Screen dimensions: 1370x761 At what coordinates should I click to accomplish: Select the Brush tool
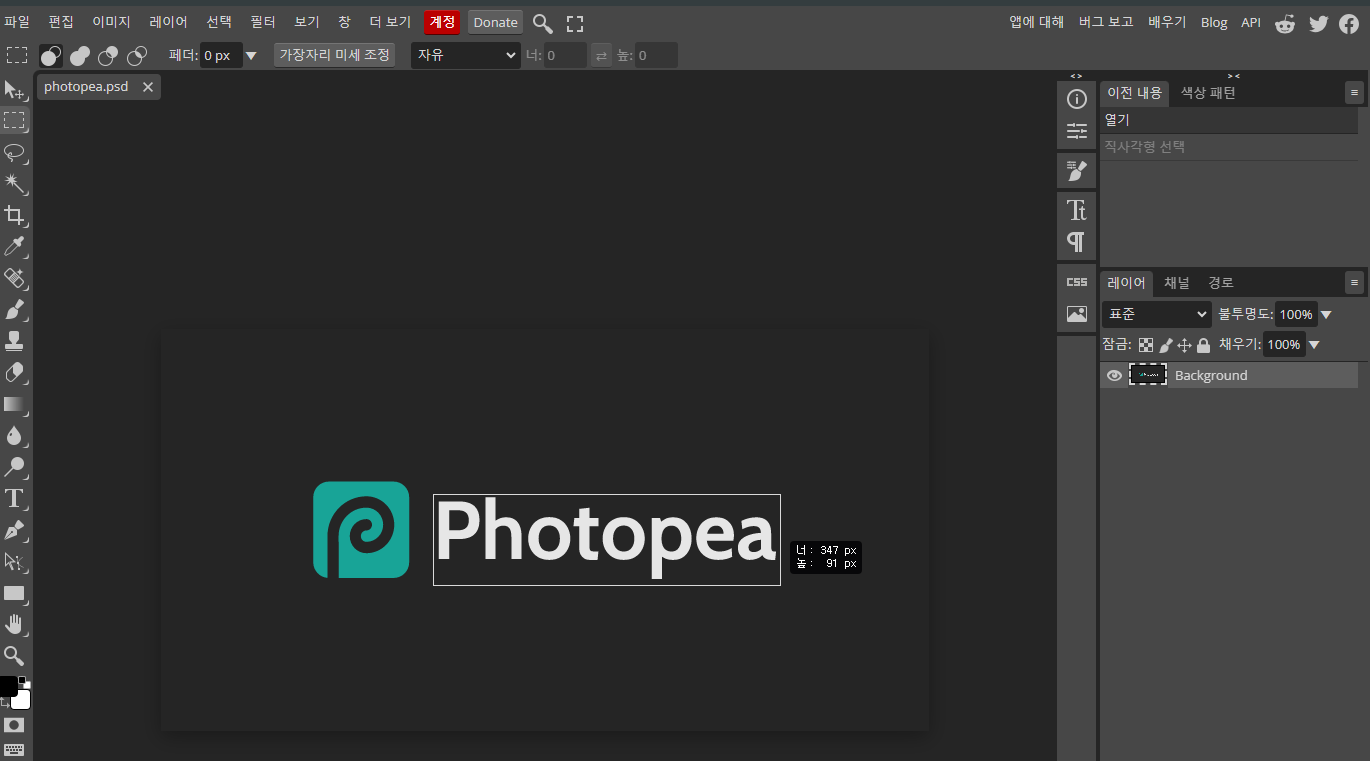coord(15,309)
